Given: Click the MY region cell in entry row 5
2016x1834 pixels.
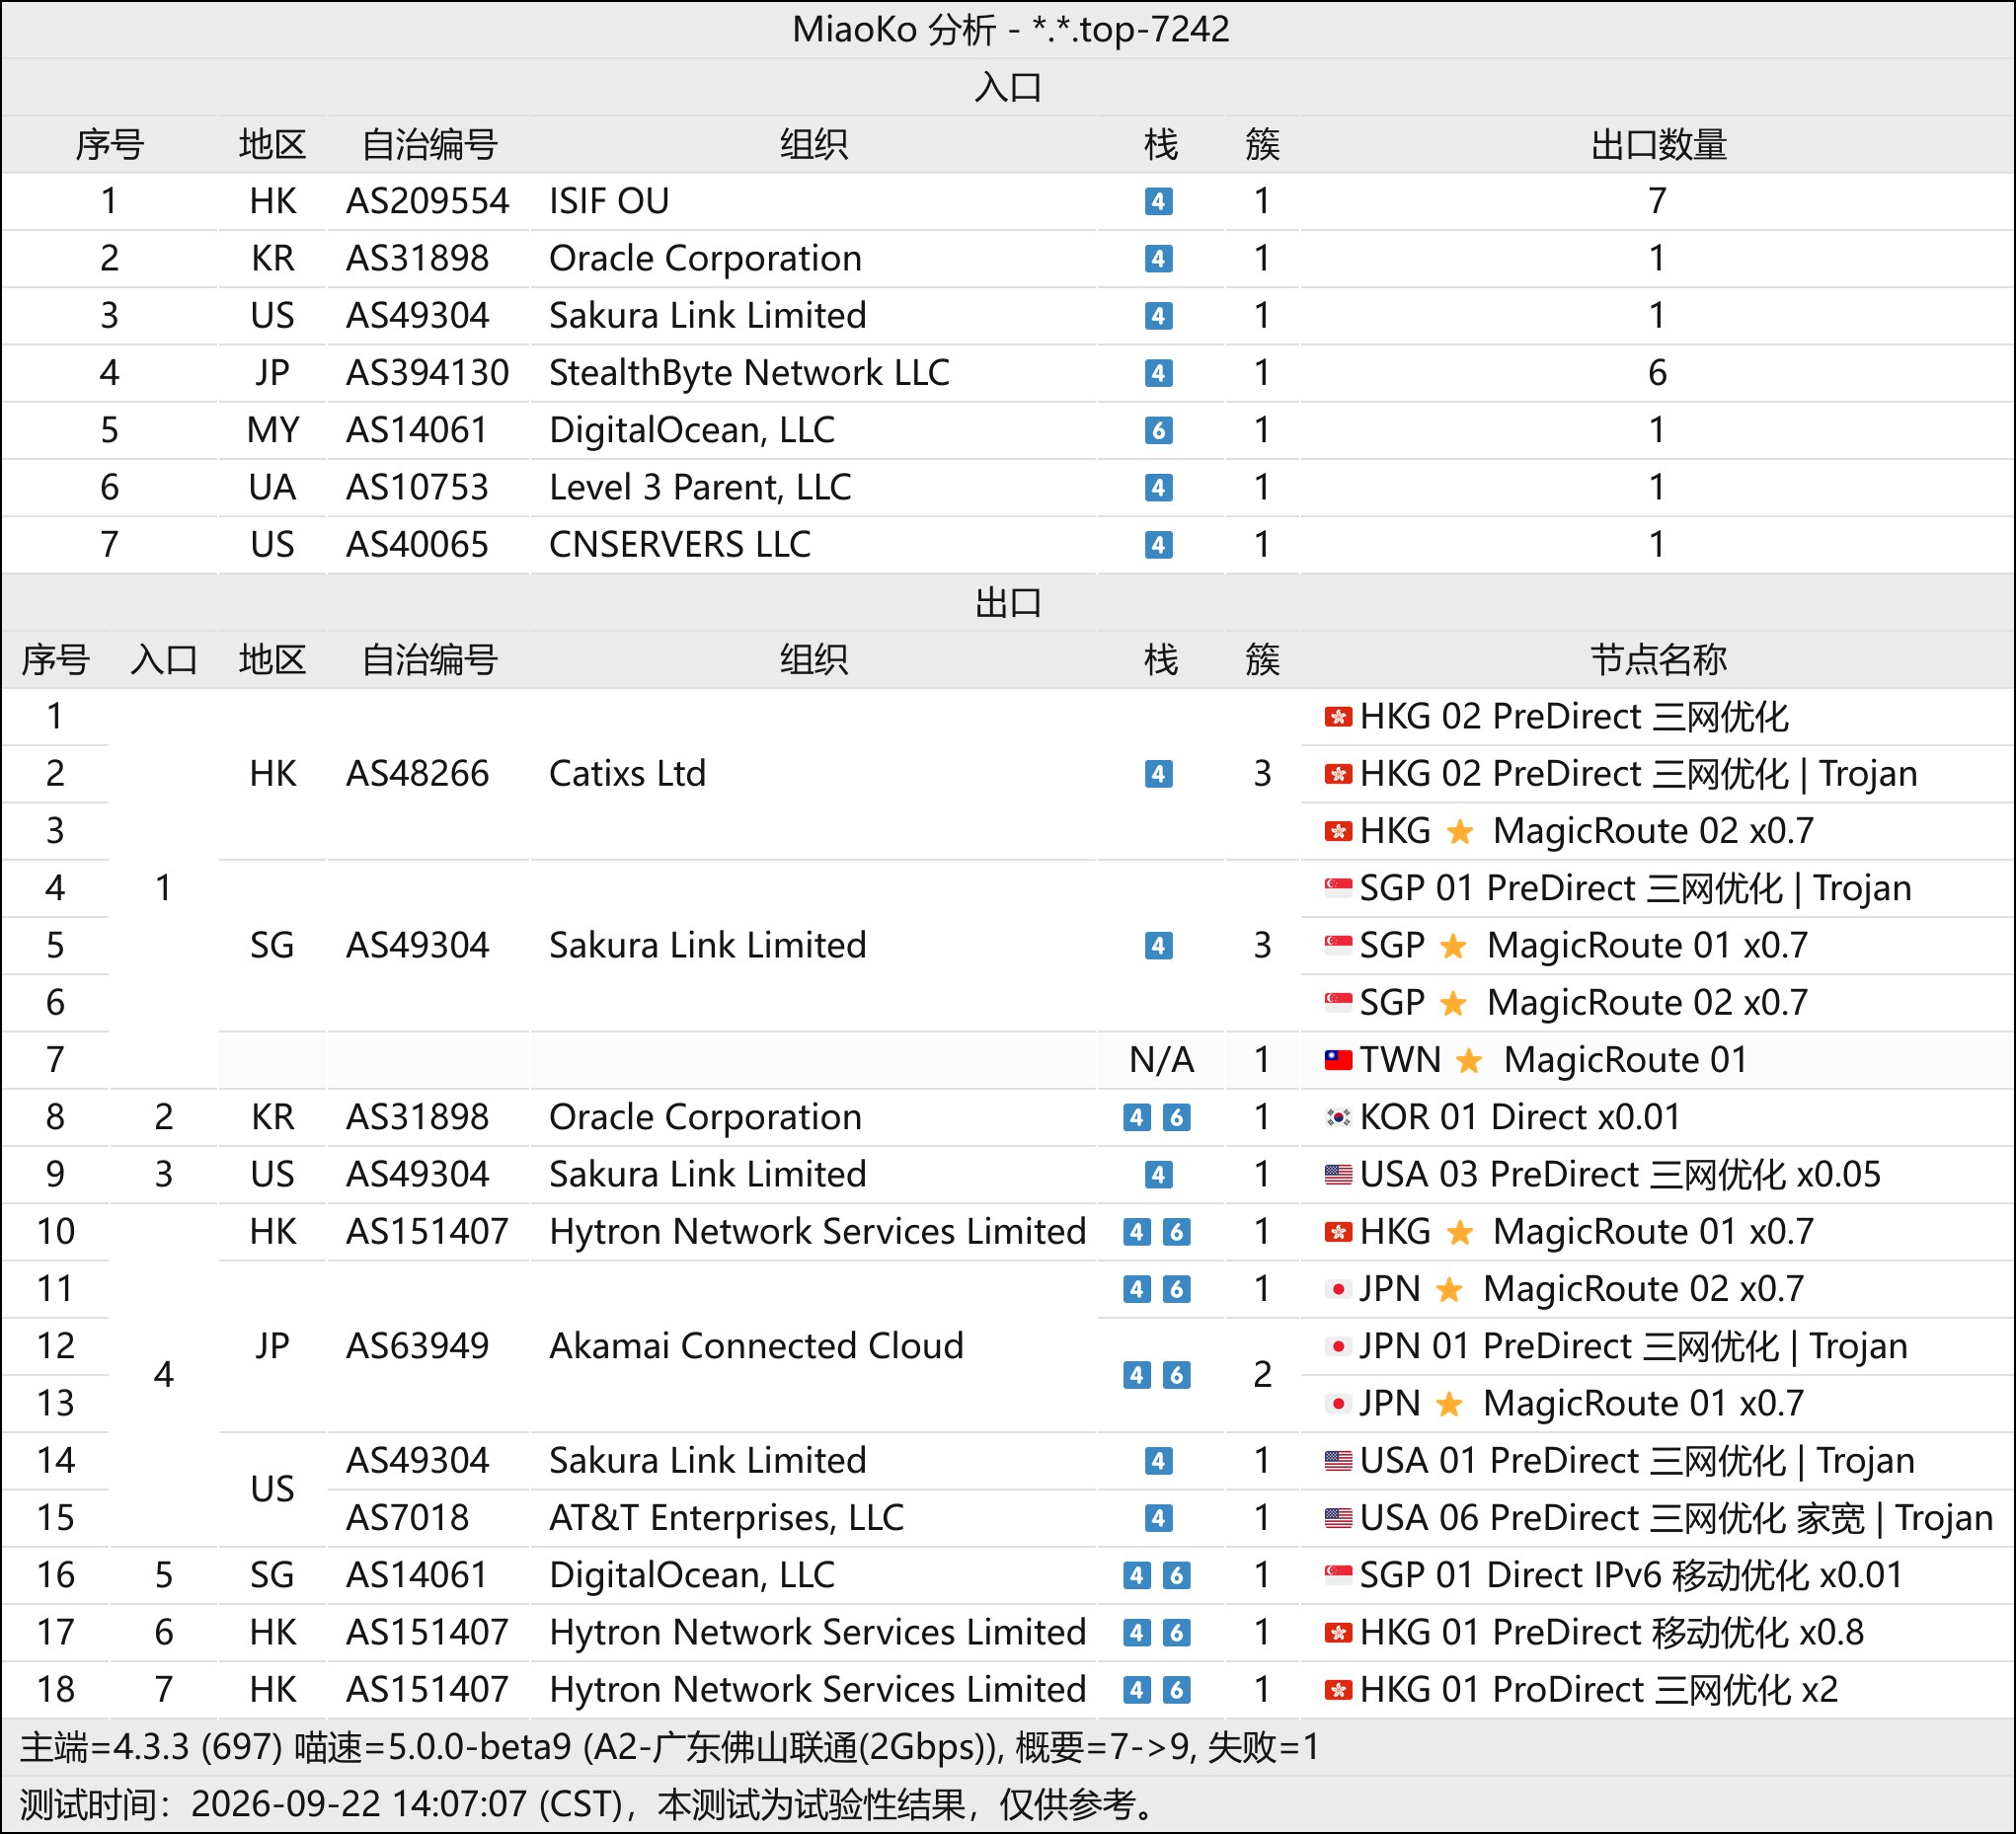Looking at the screenshot, I should (272, 431).
